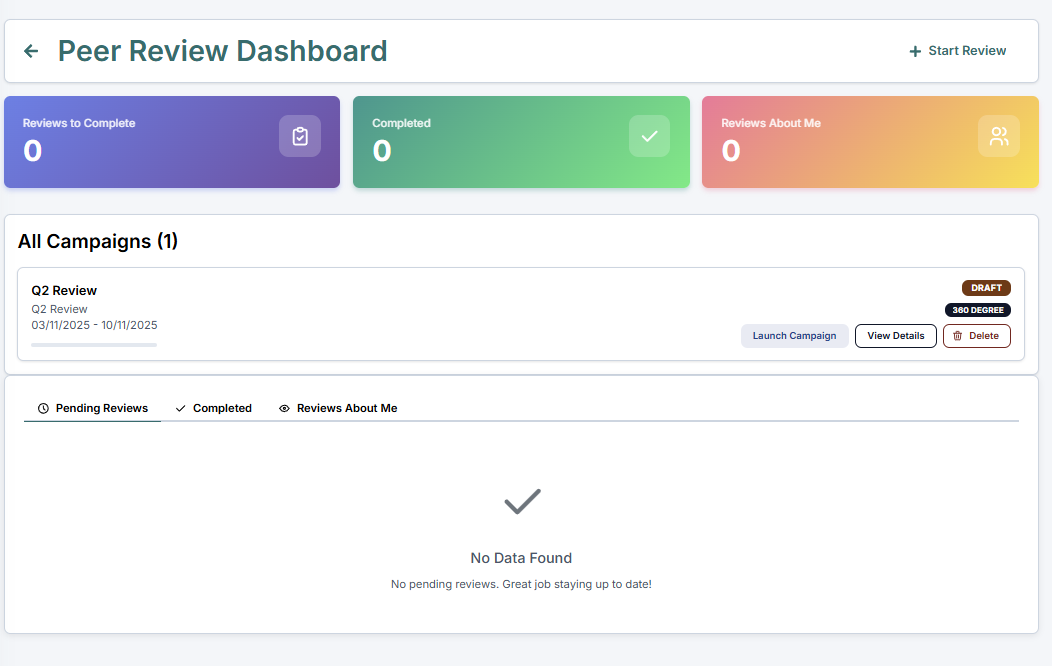Click the clock icon on Pending Reviews tab
The width and height of the screenshot is (1052, 666).
point(43,408)
